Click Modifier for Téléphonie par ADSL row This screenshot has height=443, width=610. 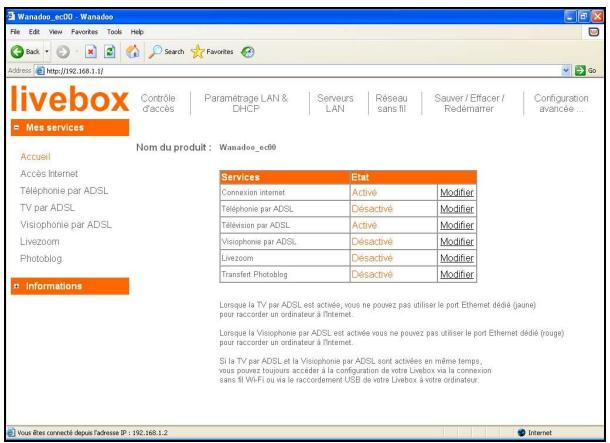click(457, 209)
